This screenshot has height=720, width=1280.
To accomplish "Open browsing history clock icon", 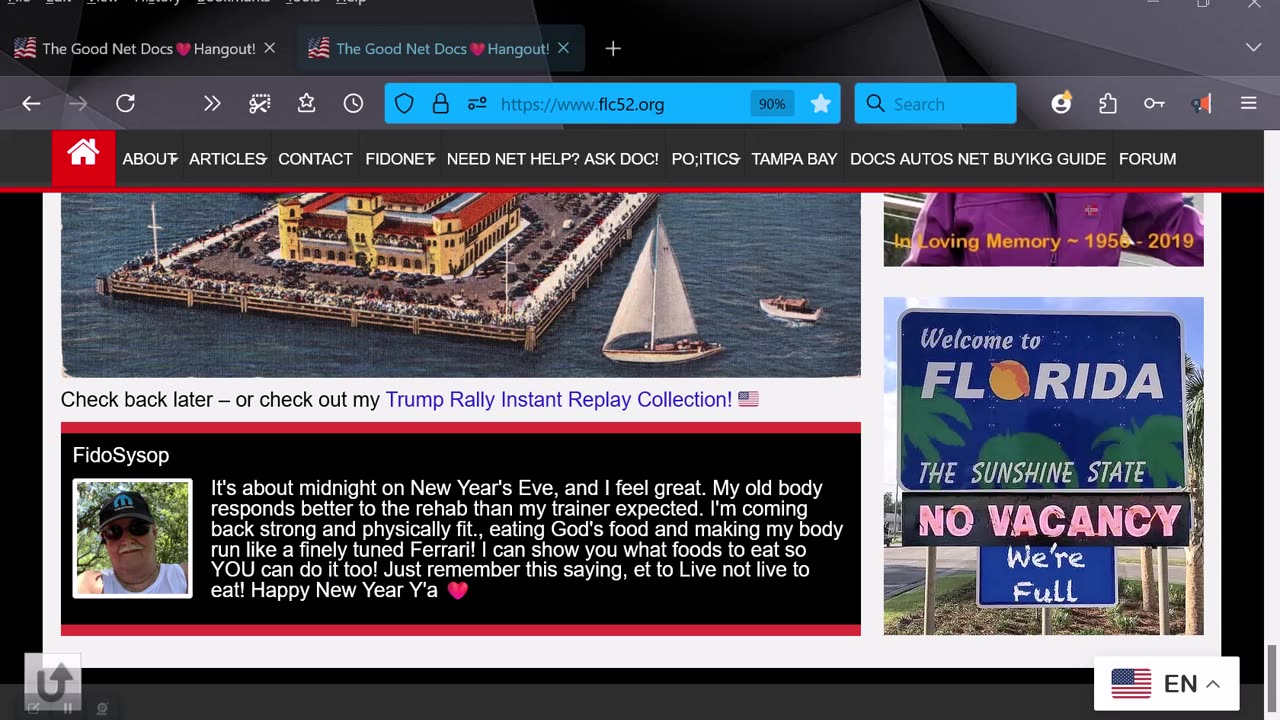I will (x=353, y=104).
